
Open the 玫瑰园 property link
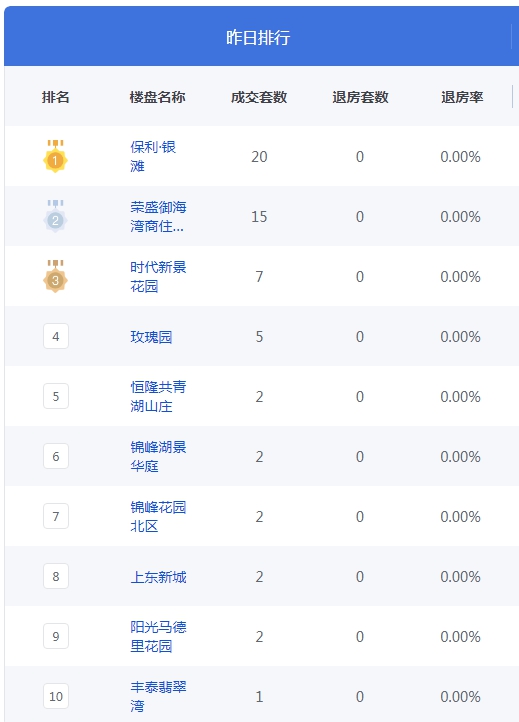151,337
